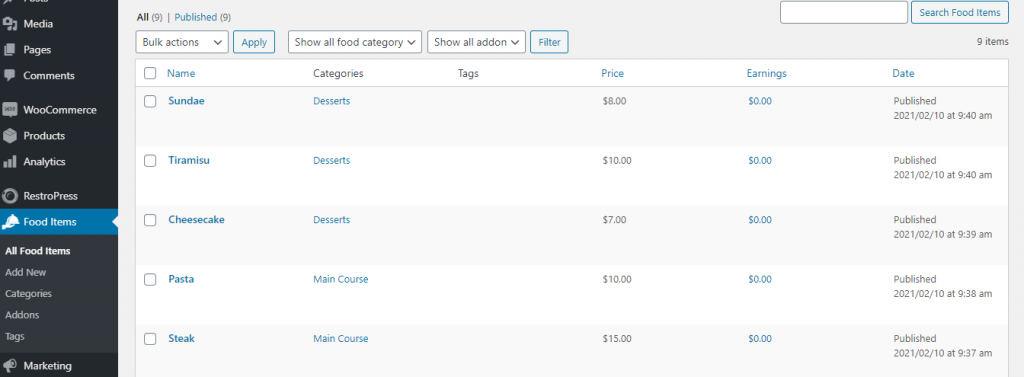
Task: Click the Marketing megaphone icon
Action: pos(10,366)
